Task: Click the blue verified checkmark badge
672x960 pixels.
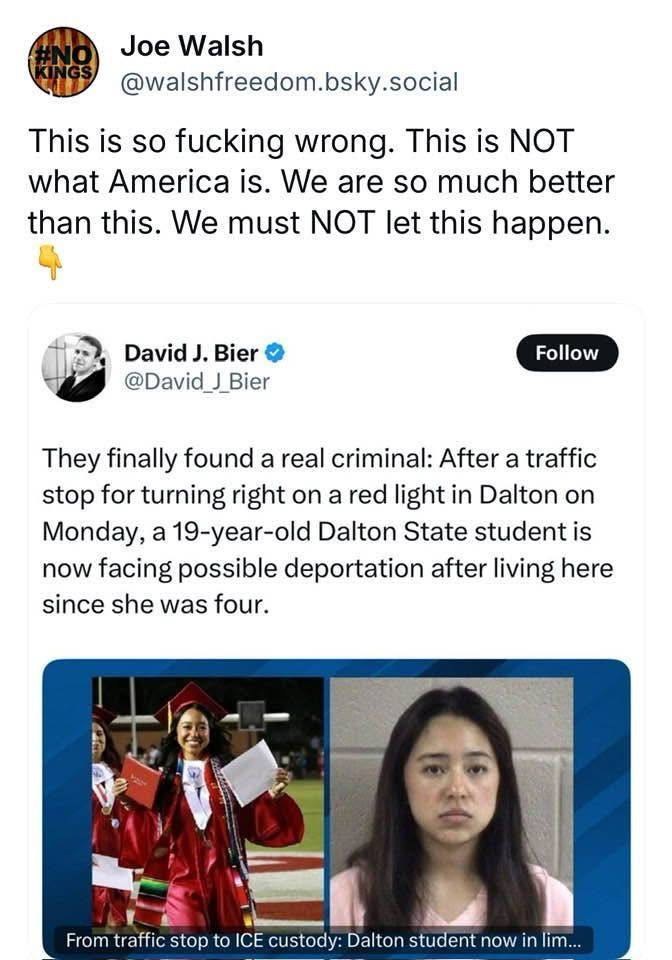Action: point(275,353)
